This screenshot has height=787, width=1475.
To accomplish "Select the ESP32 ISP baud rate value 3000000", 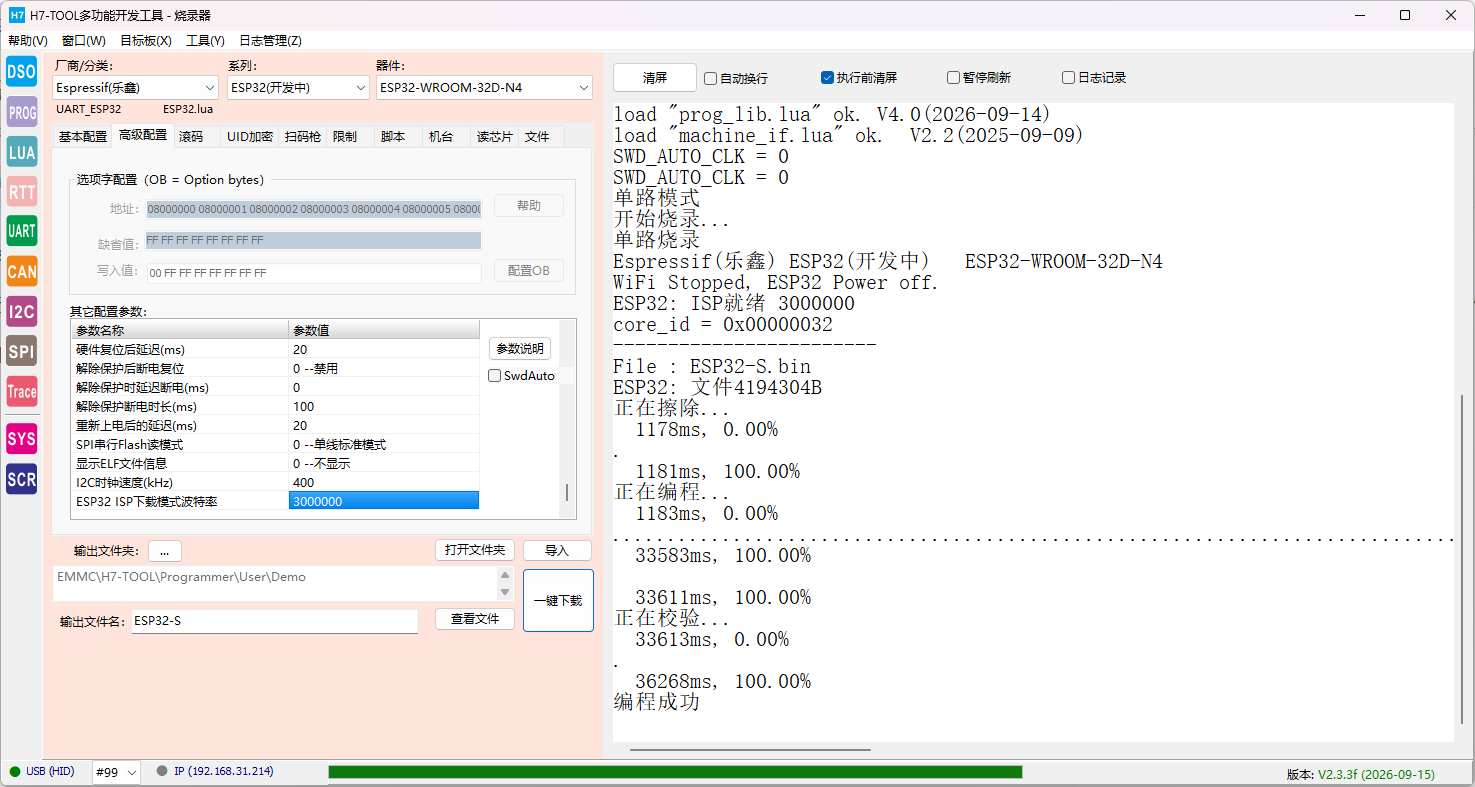I will [x=384, y=501].
